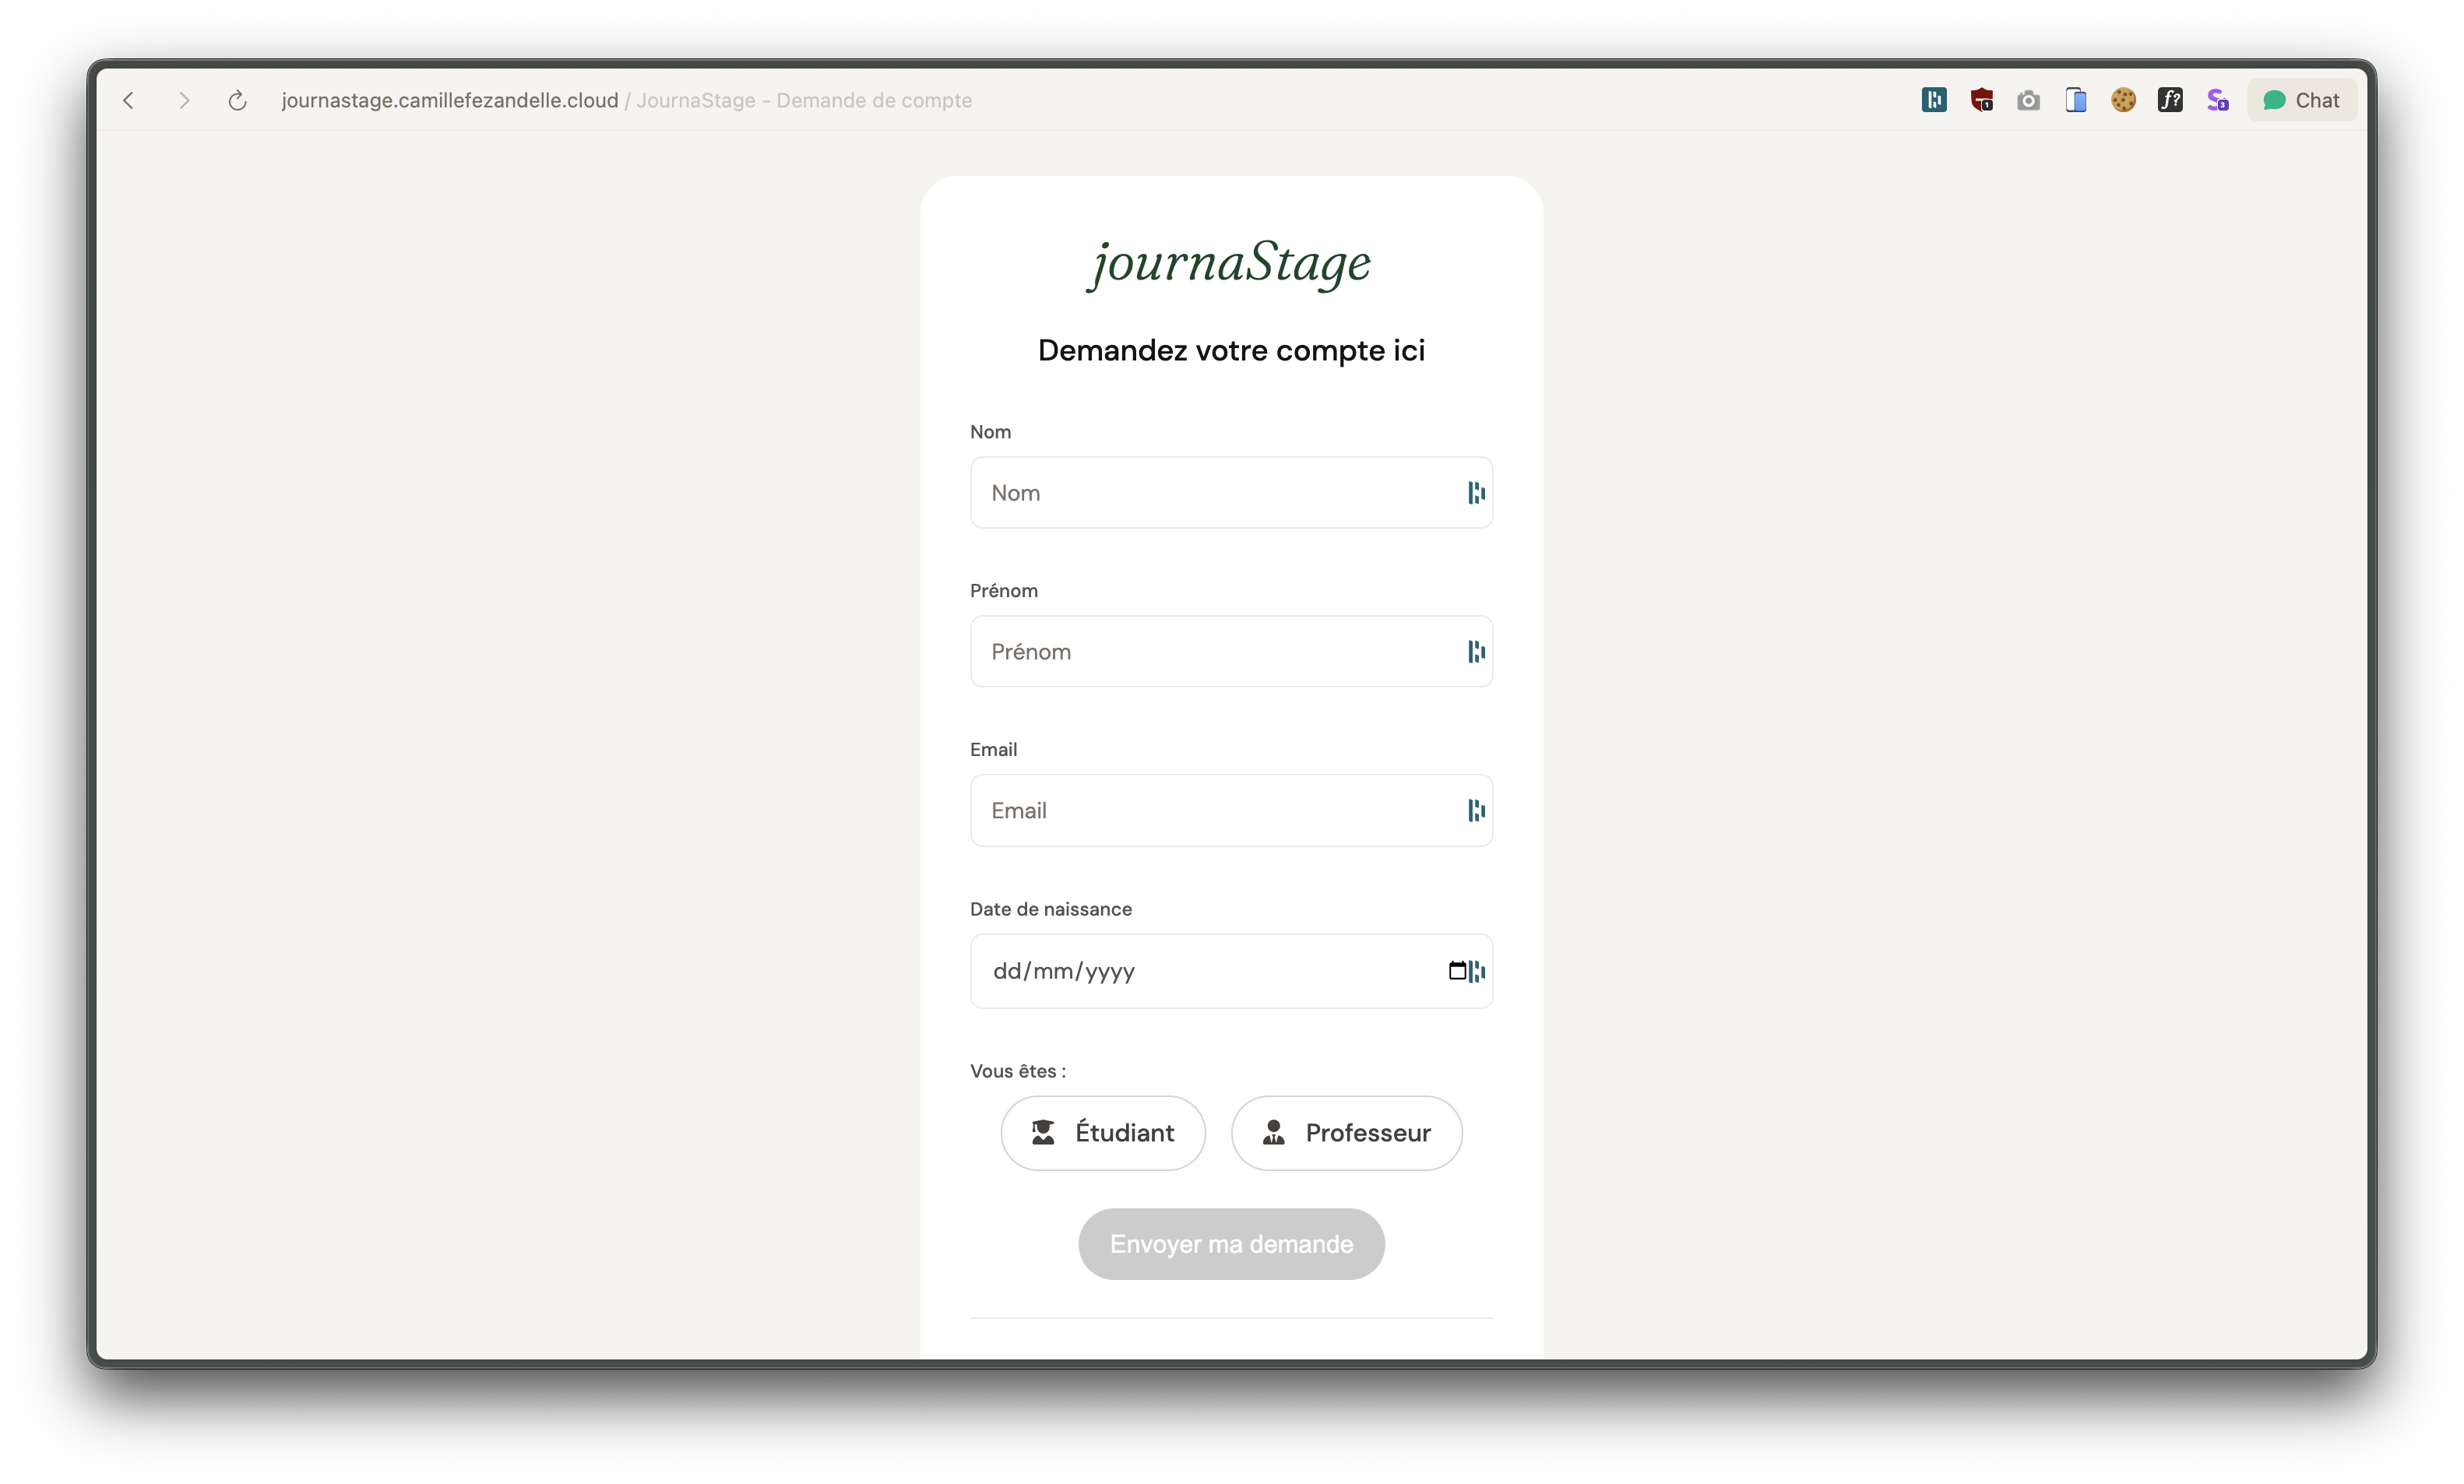Reload the page with refresh icon
Viewport: 2464px width, 1484px height.
pos(237,100)
